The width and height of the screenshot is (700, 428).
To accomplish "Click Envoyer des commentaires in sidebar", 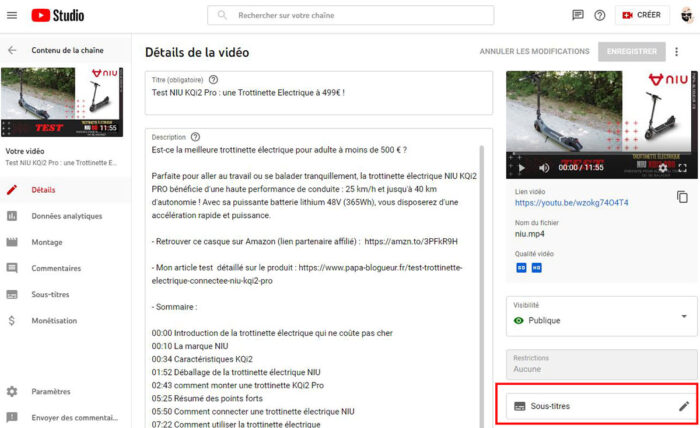I will tap(66, 418).
